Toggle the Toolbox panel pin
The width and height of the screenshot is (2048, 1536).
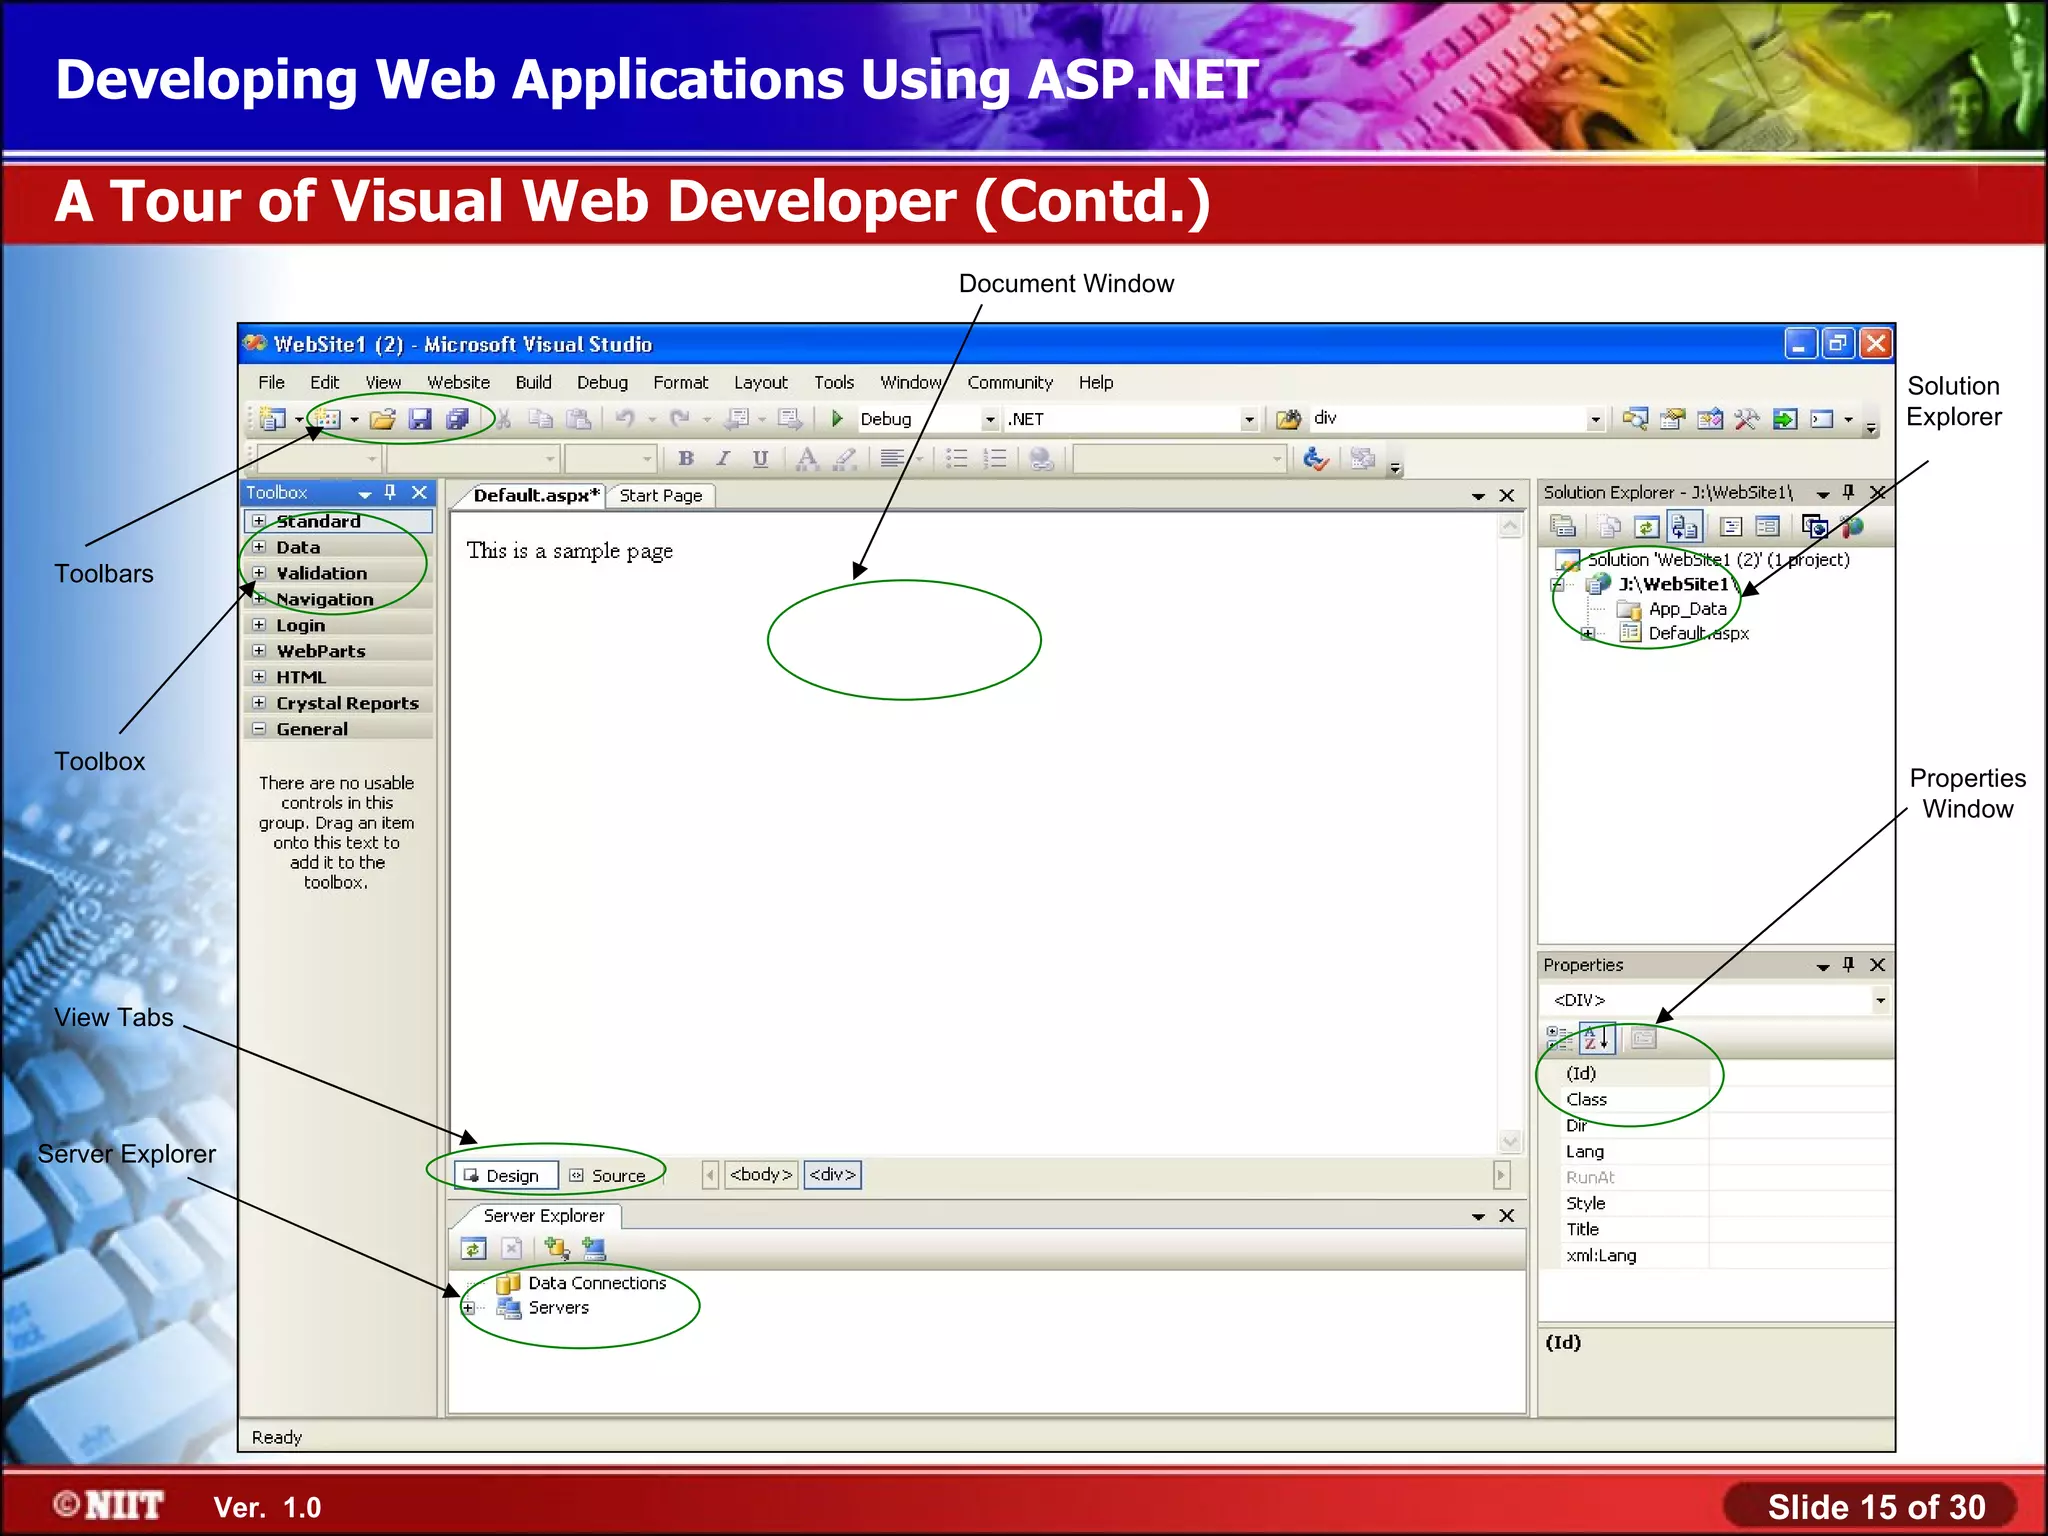tap(390, 492)
